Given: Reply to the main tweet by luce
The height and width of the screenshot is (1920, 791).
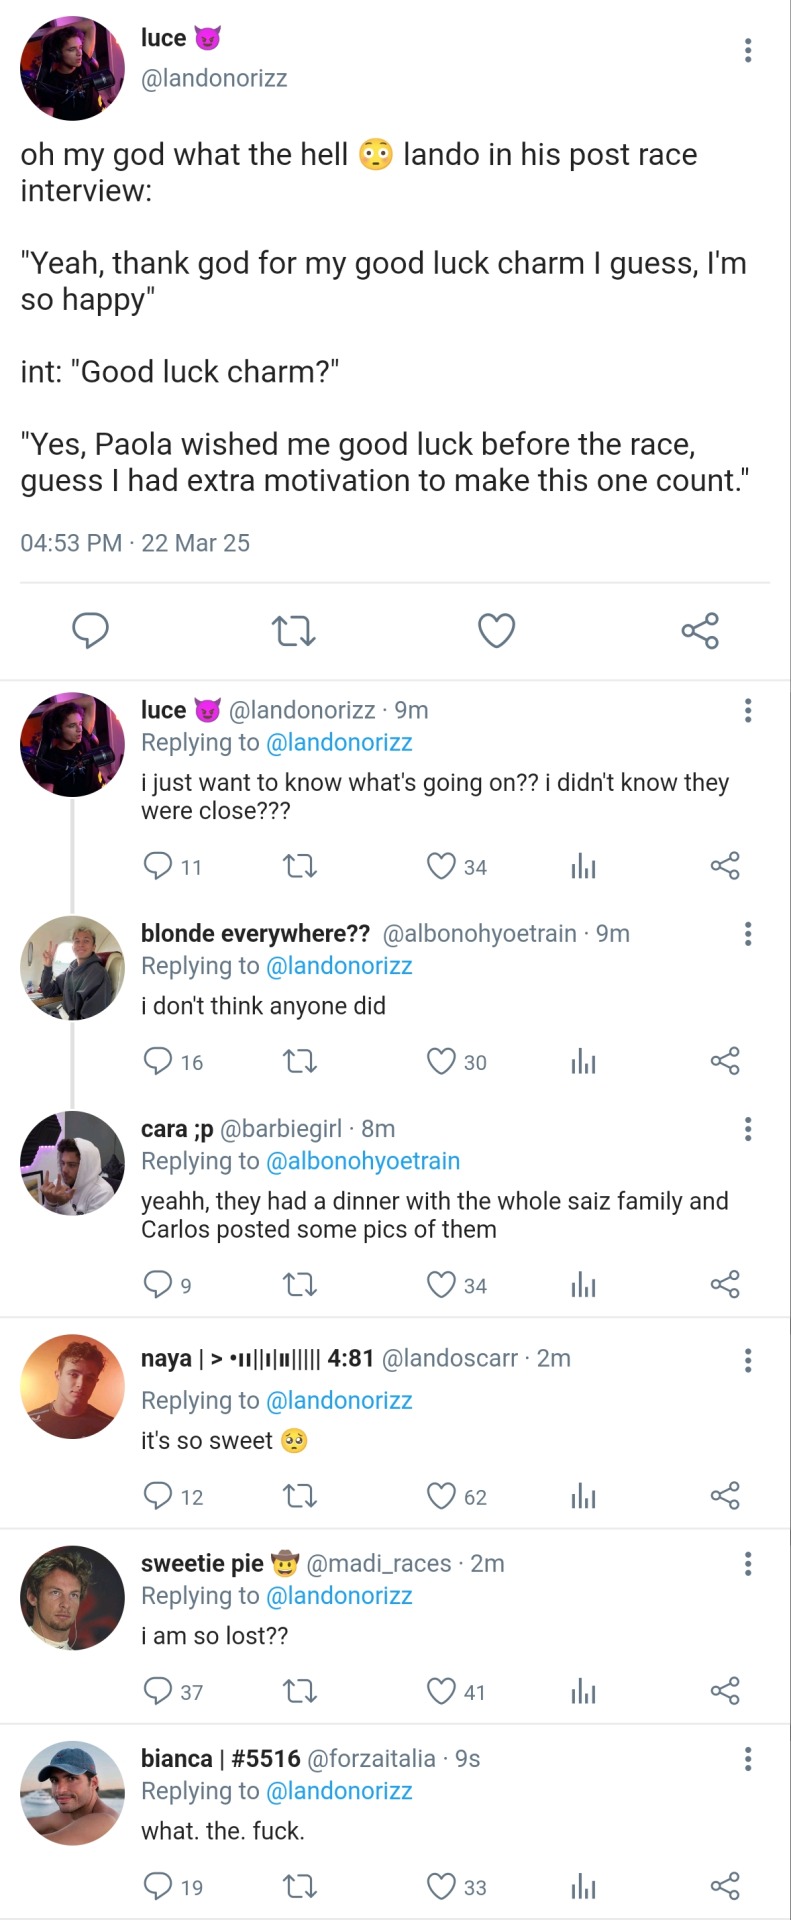Looking at the screenshot, I should 91,631.
